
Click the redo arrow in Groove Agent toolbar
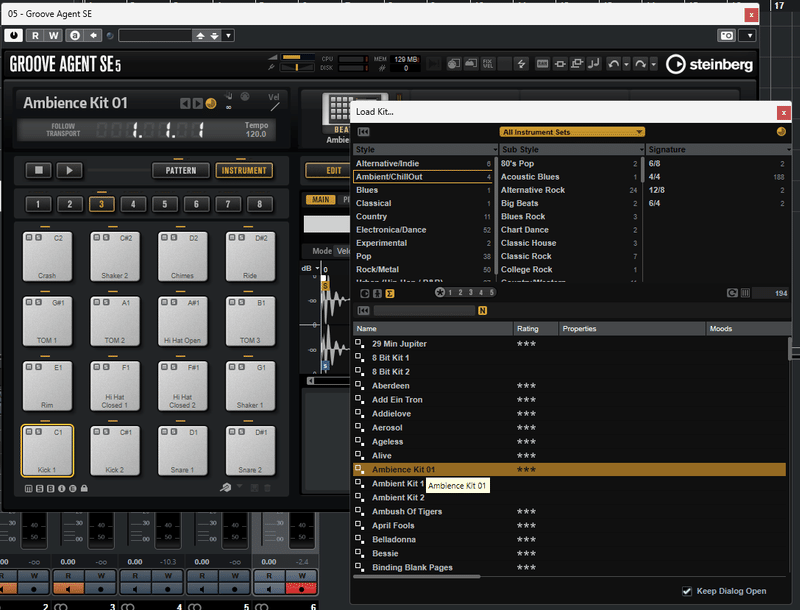point(640,64)
